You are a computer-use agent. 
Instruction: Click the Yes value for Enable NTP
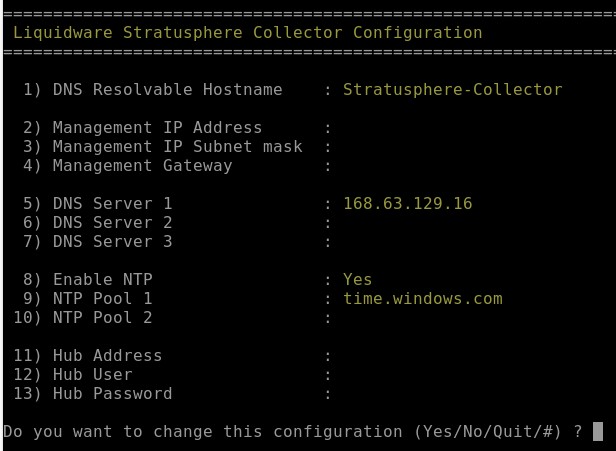click(x=358, y=280)
